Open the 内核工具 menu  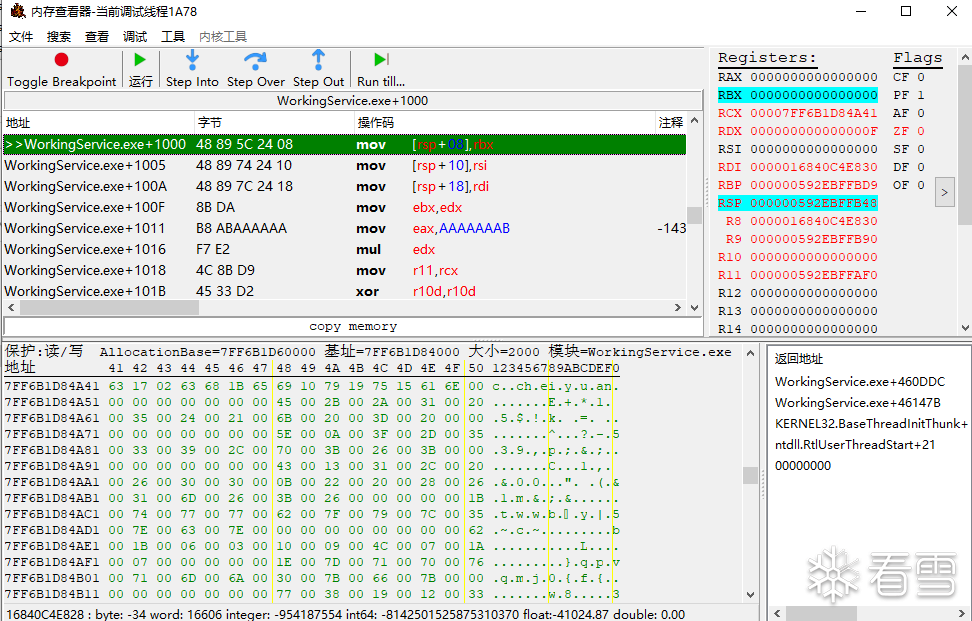[x=223, y=37]
